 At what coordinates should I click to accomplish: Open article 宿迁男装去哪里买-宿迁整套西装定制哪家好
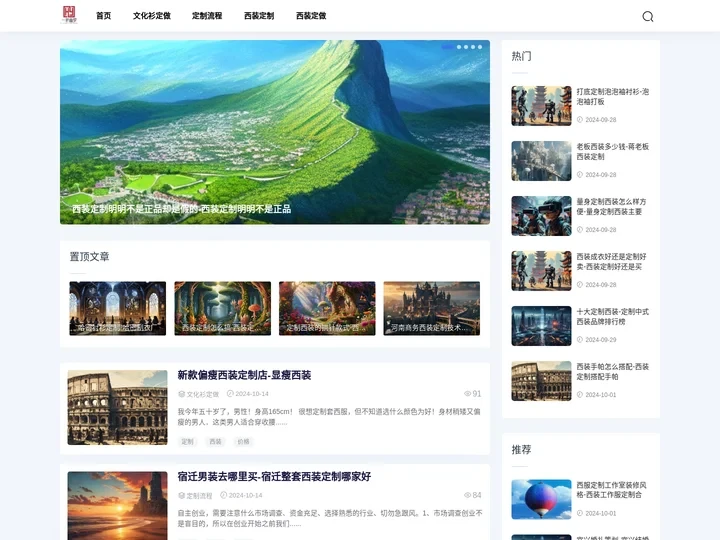[x=274, y=477]
